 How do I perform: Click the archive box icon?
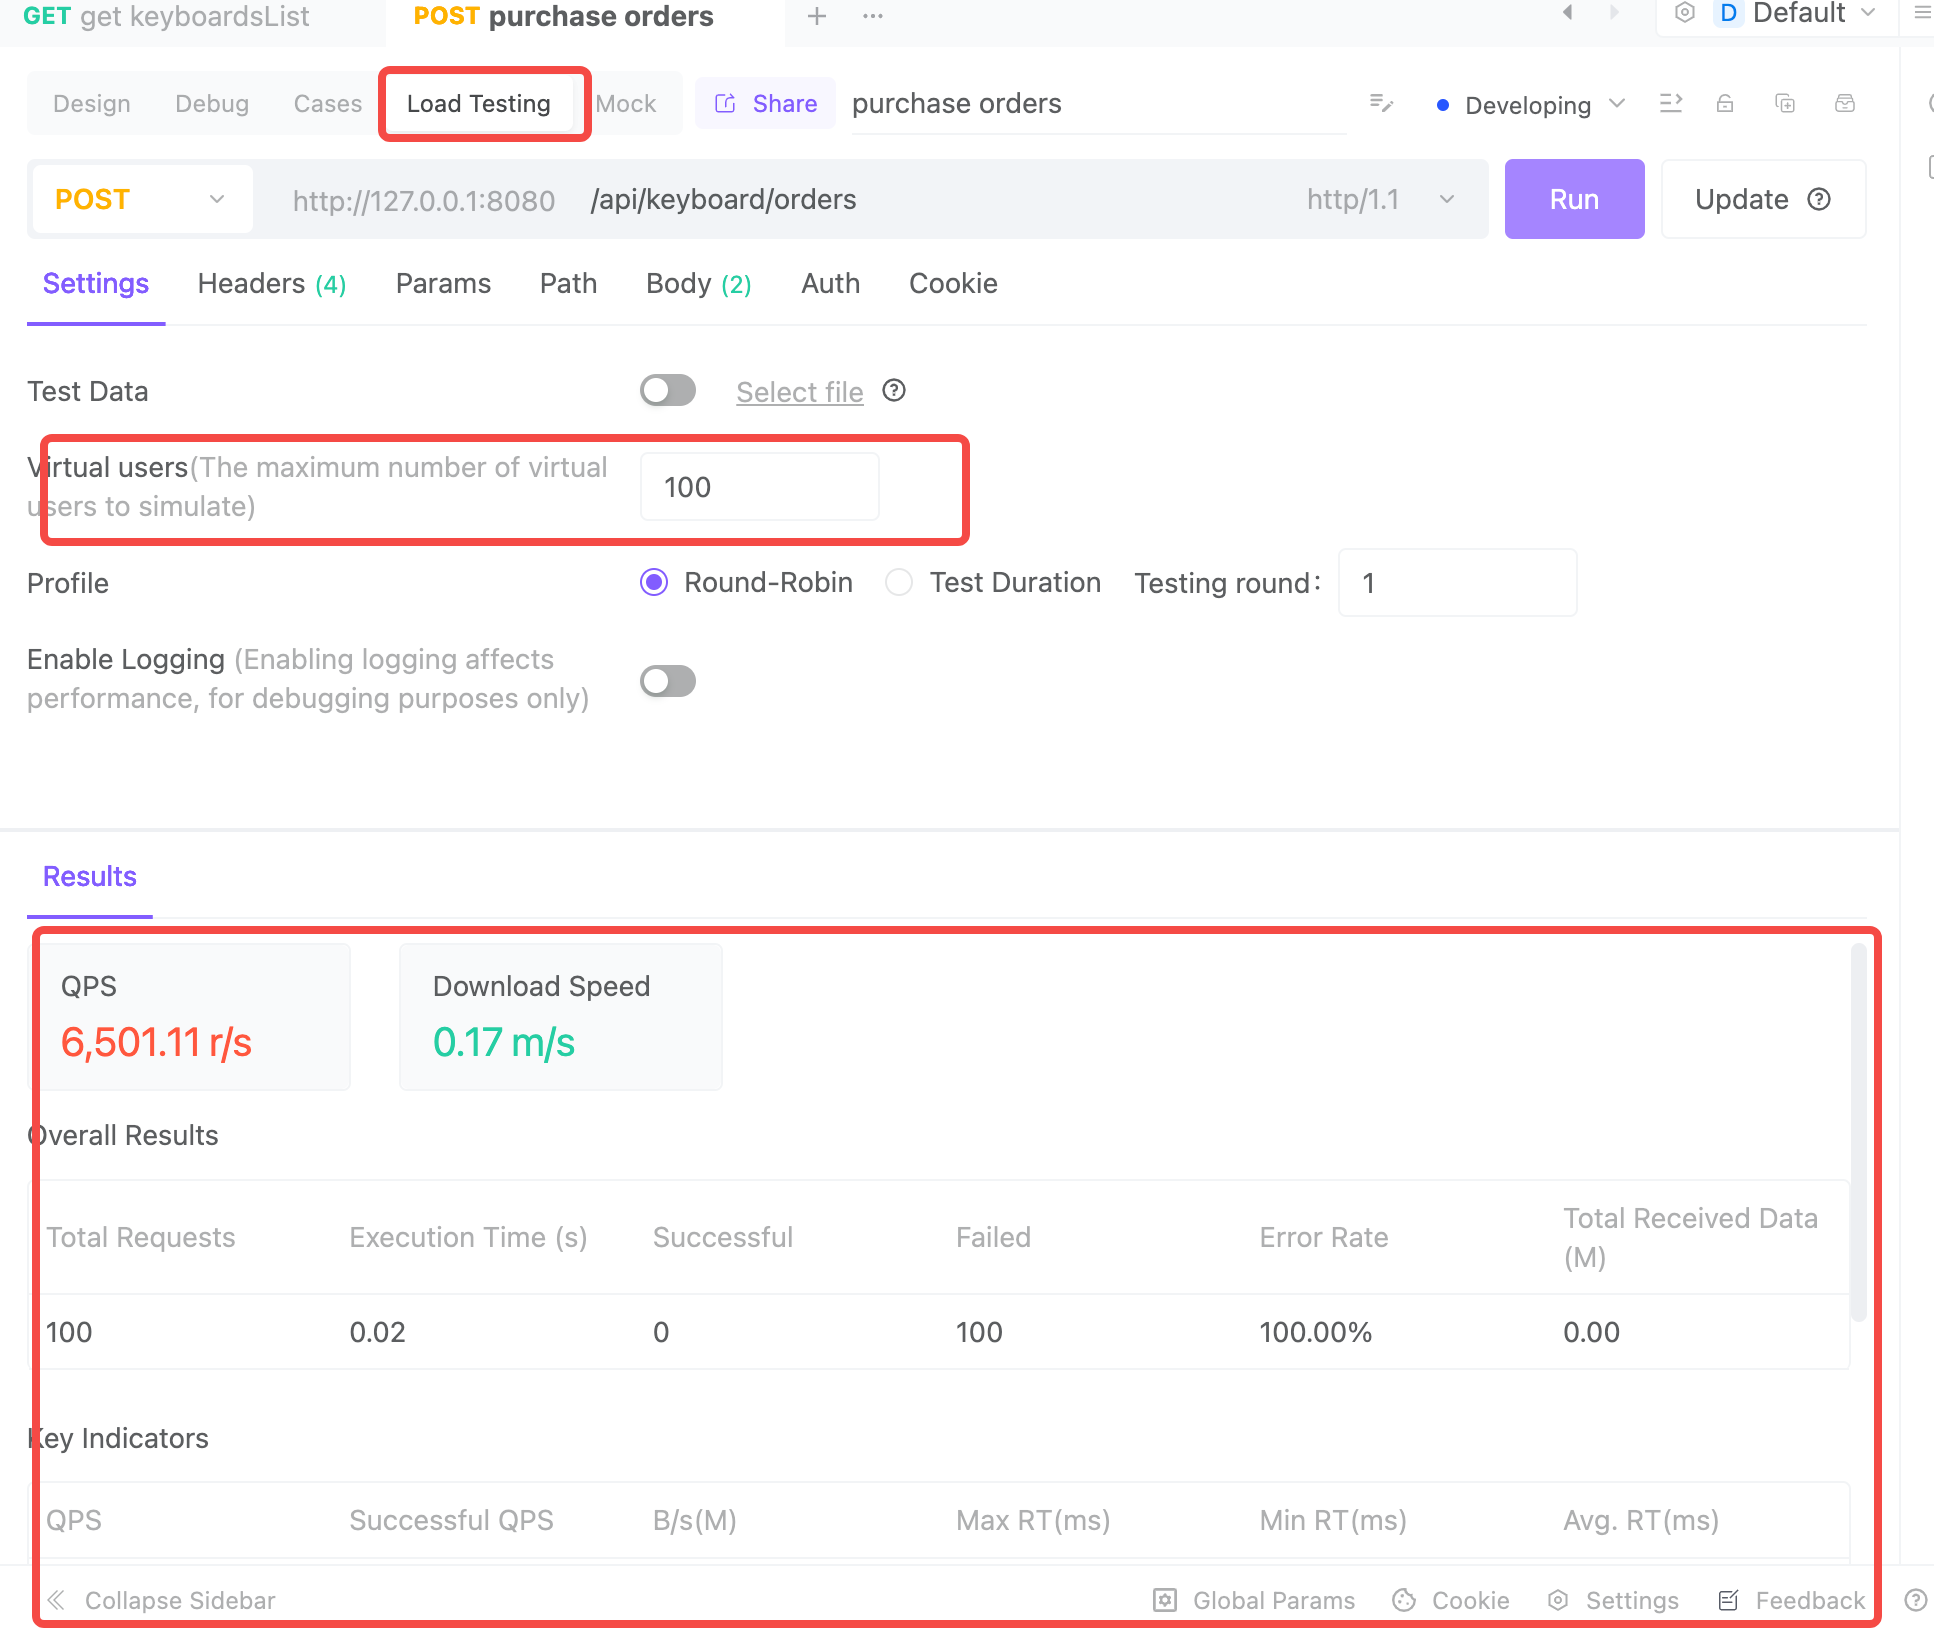[1845, 103]
